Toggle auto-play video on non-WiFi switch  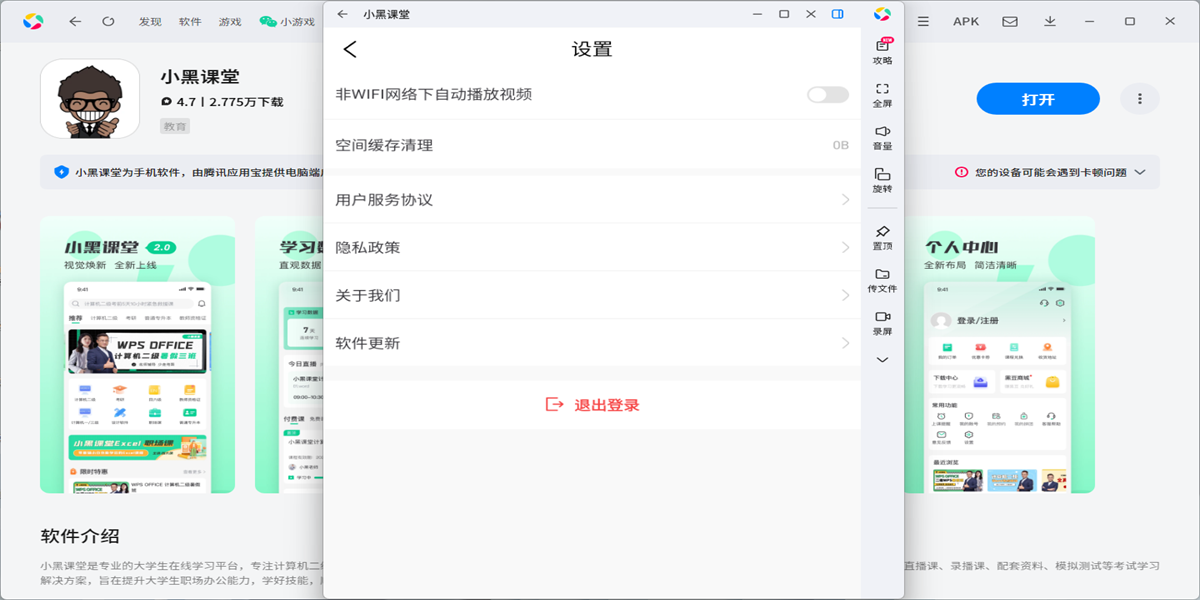coord(828,95)
